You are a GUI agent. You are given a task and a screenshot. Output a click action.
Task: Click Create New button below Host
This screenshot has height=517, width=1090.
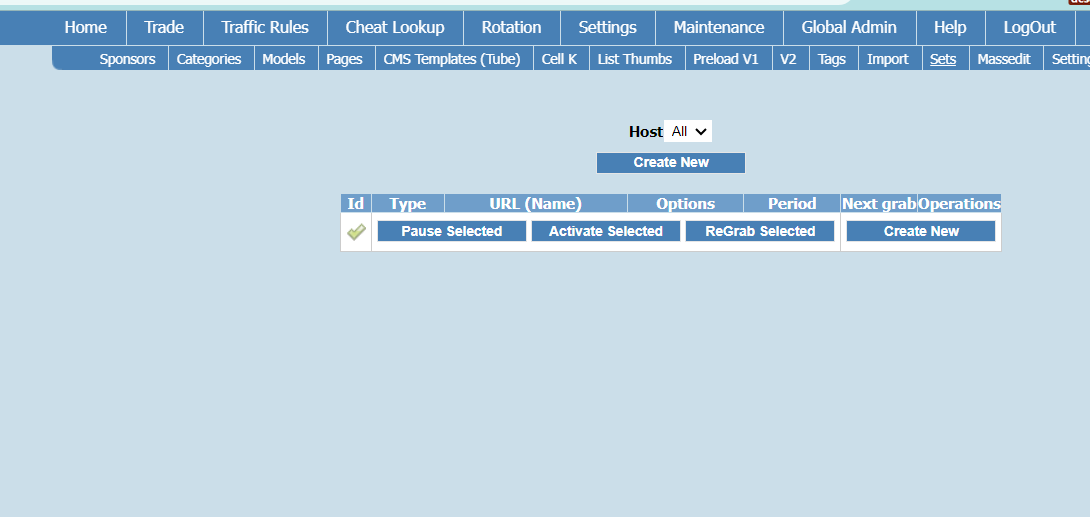[x=671, y=163]
